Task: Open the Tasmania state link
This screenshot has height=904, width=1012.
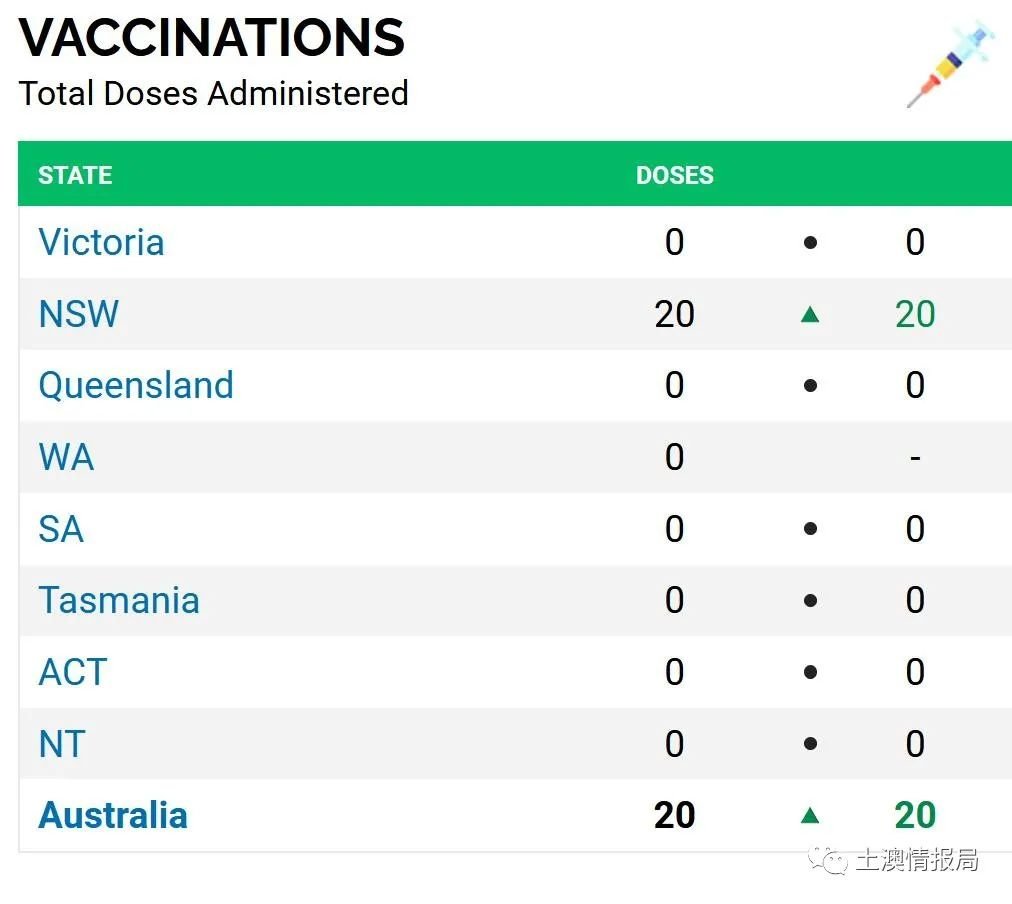Action: 119,601
